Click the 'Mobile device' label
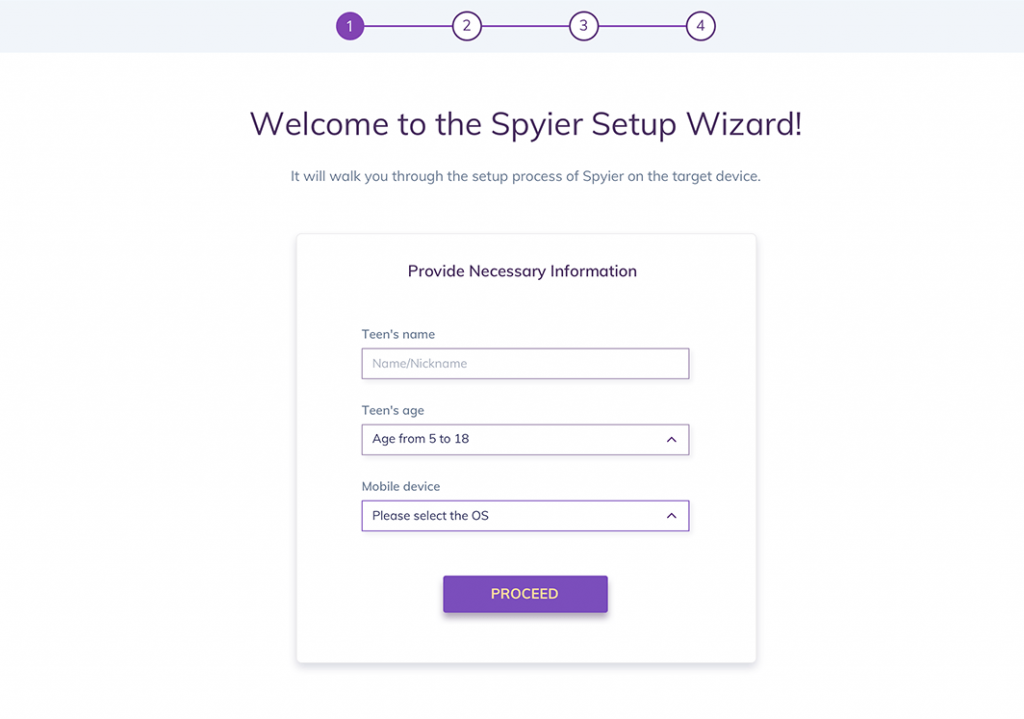The height and width of the screenshot is (719, 1024). 401,487
